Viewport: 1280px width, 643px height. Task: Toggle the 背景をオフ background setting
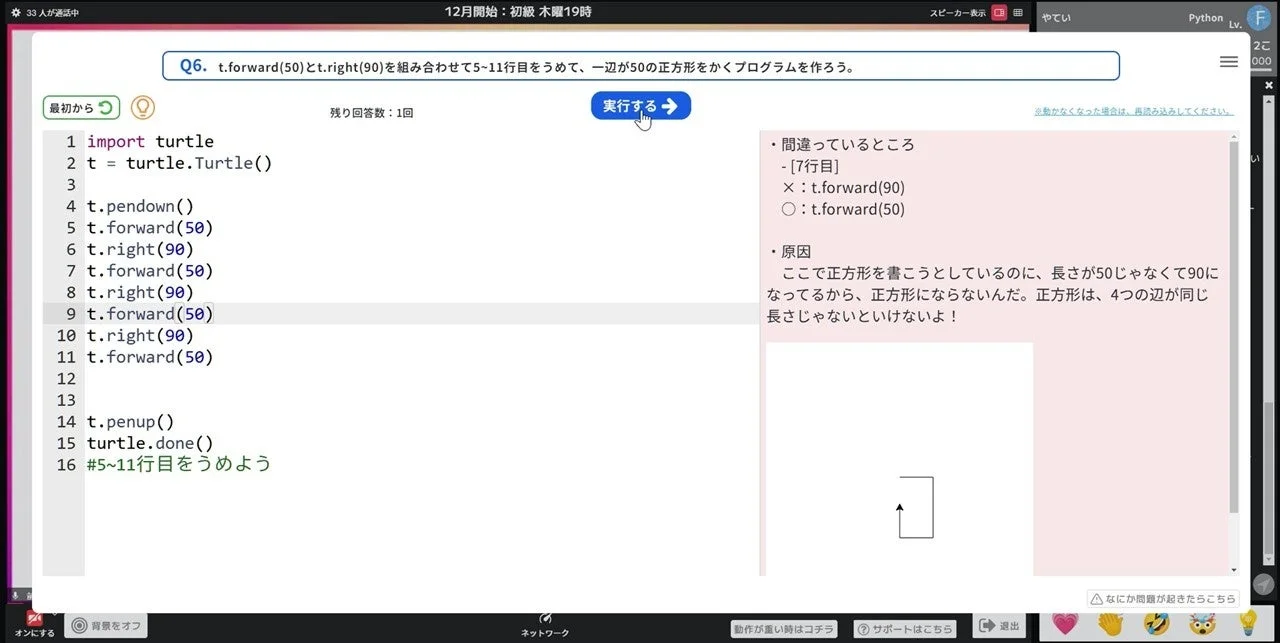tap(105, 625)
